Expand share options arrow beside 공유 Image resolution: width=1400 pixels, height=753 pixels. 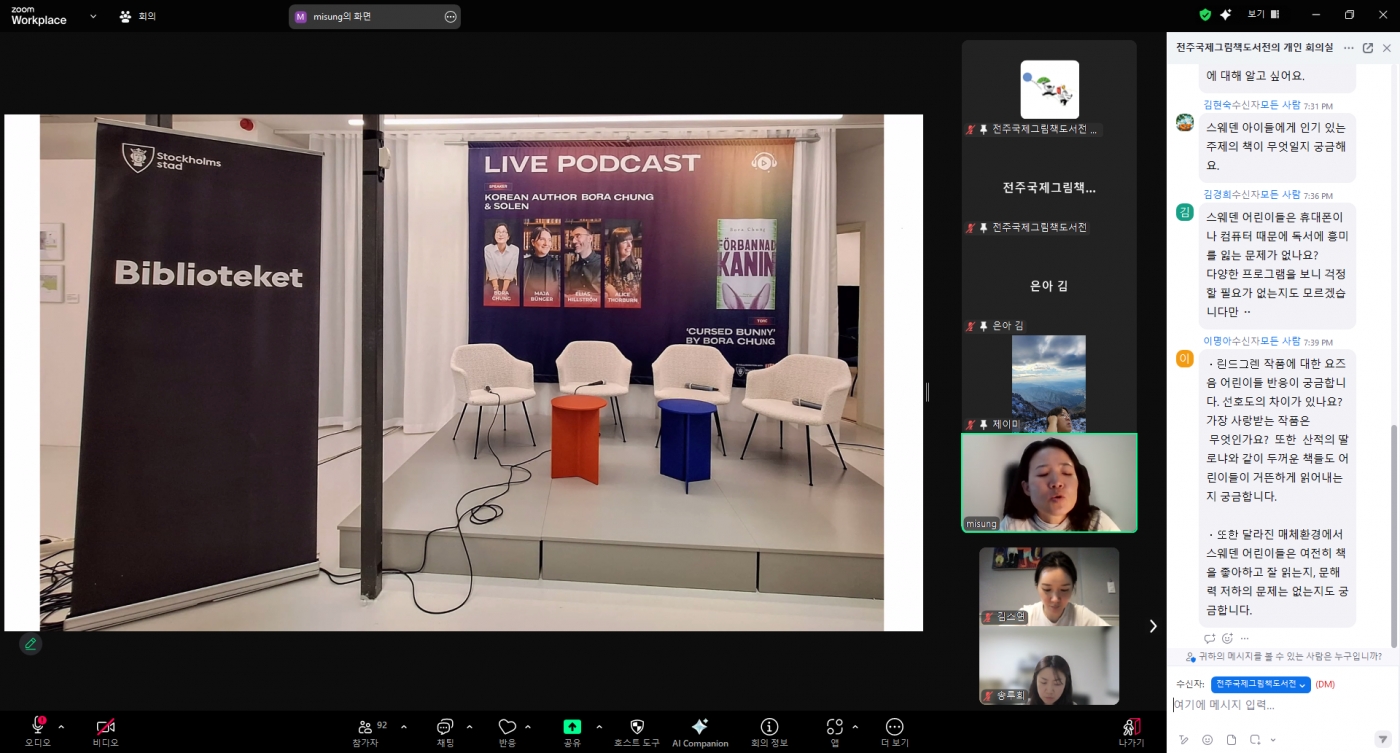[599, 727]
